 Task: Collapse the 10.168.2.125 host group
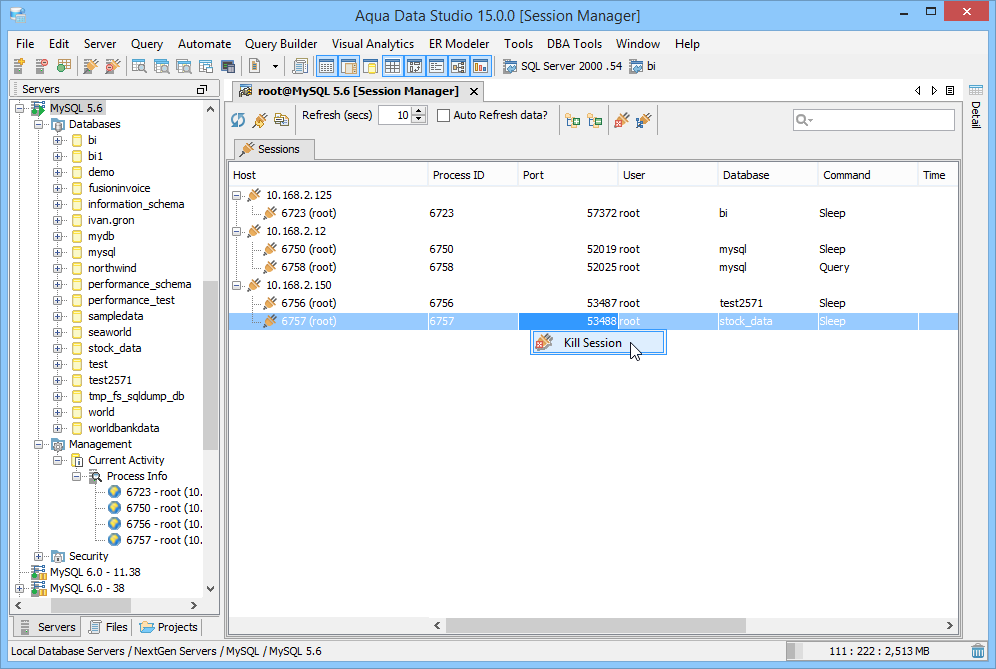coord(237,195)
